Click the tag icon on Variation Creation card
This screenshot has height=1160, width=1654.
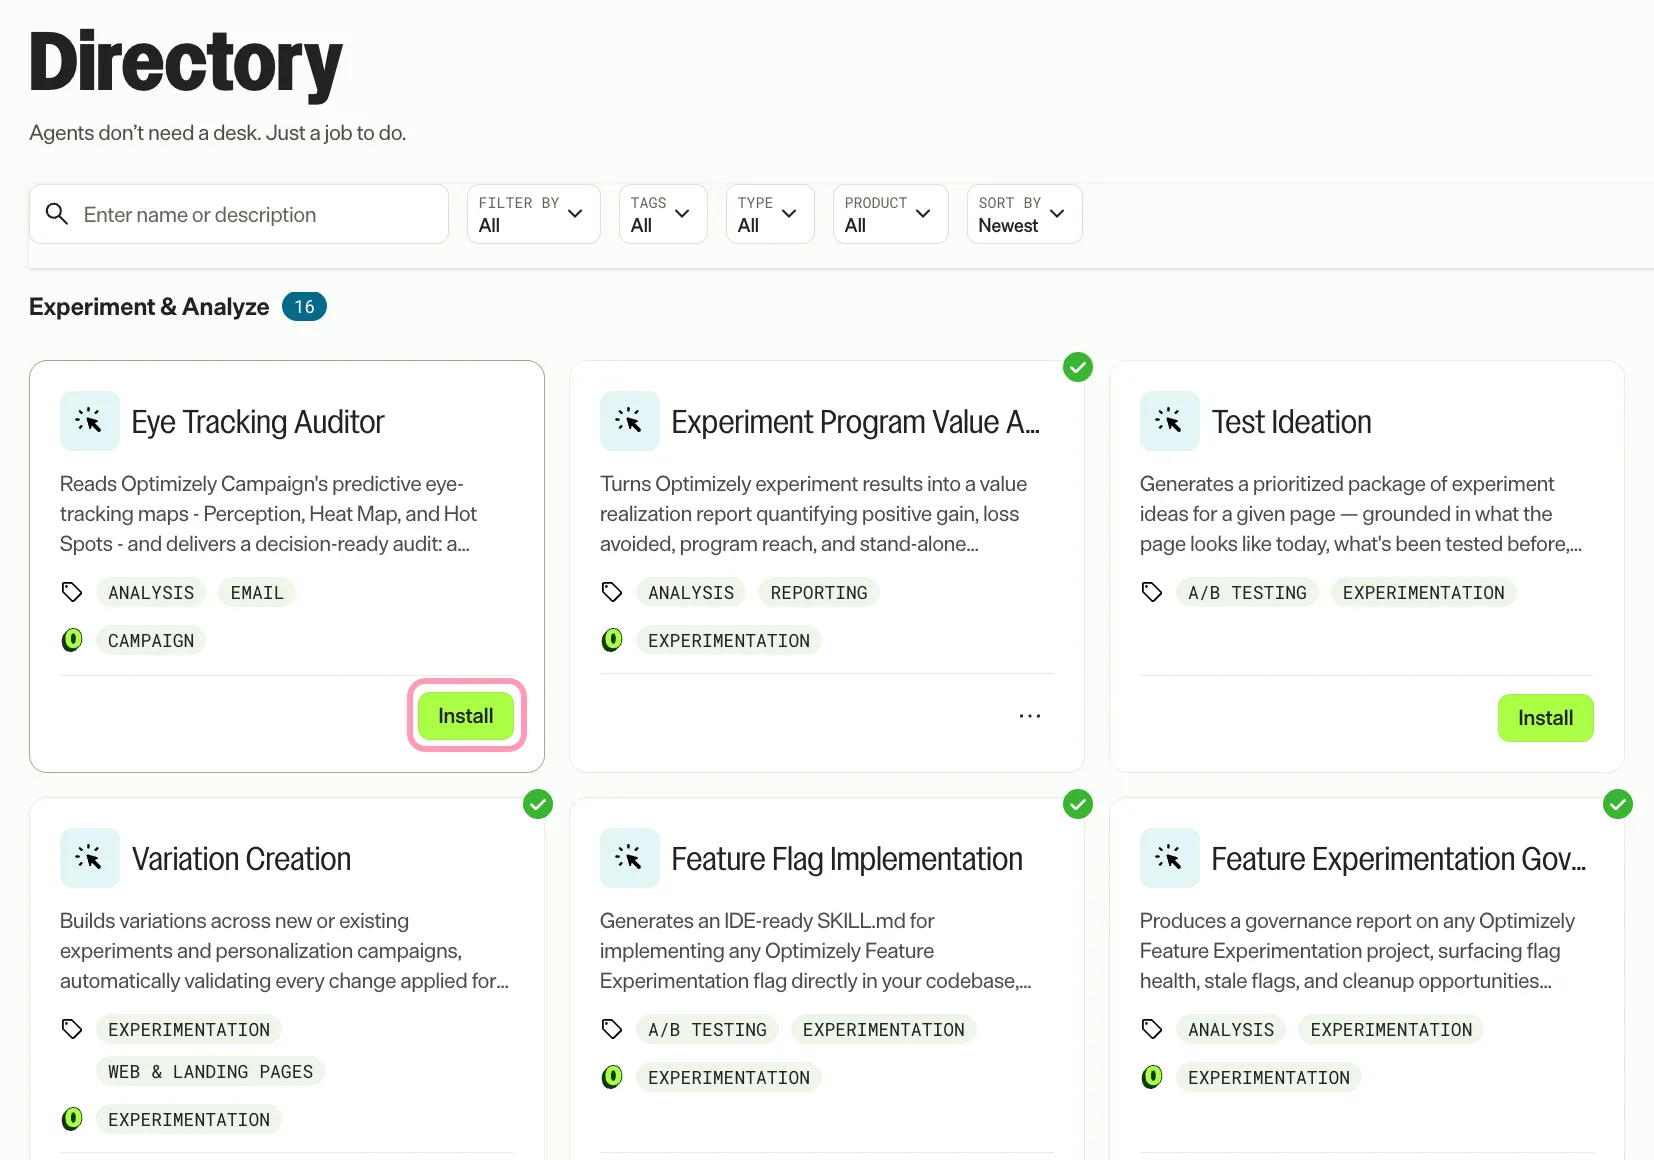[72, 1029]
